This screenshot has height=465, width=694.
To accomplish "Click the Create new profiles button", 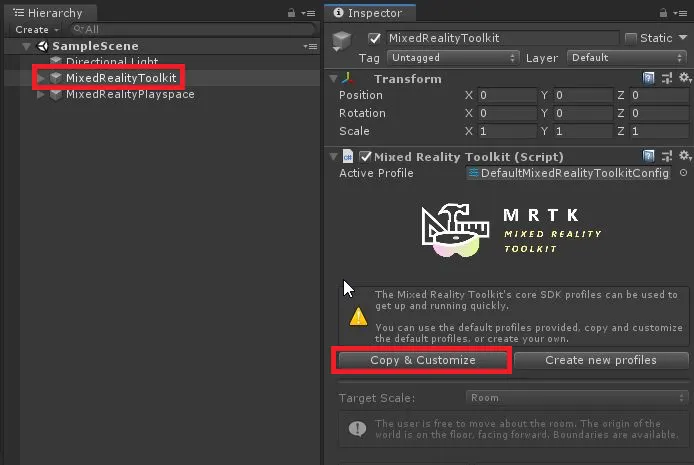I will pyautogui.click(x=601, y=360).
